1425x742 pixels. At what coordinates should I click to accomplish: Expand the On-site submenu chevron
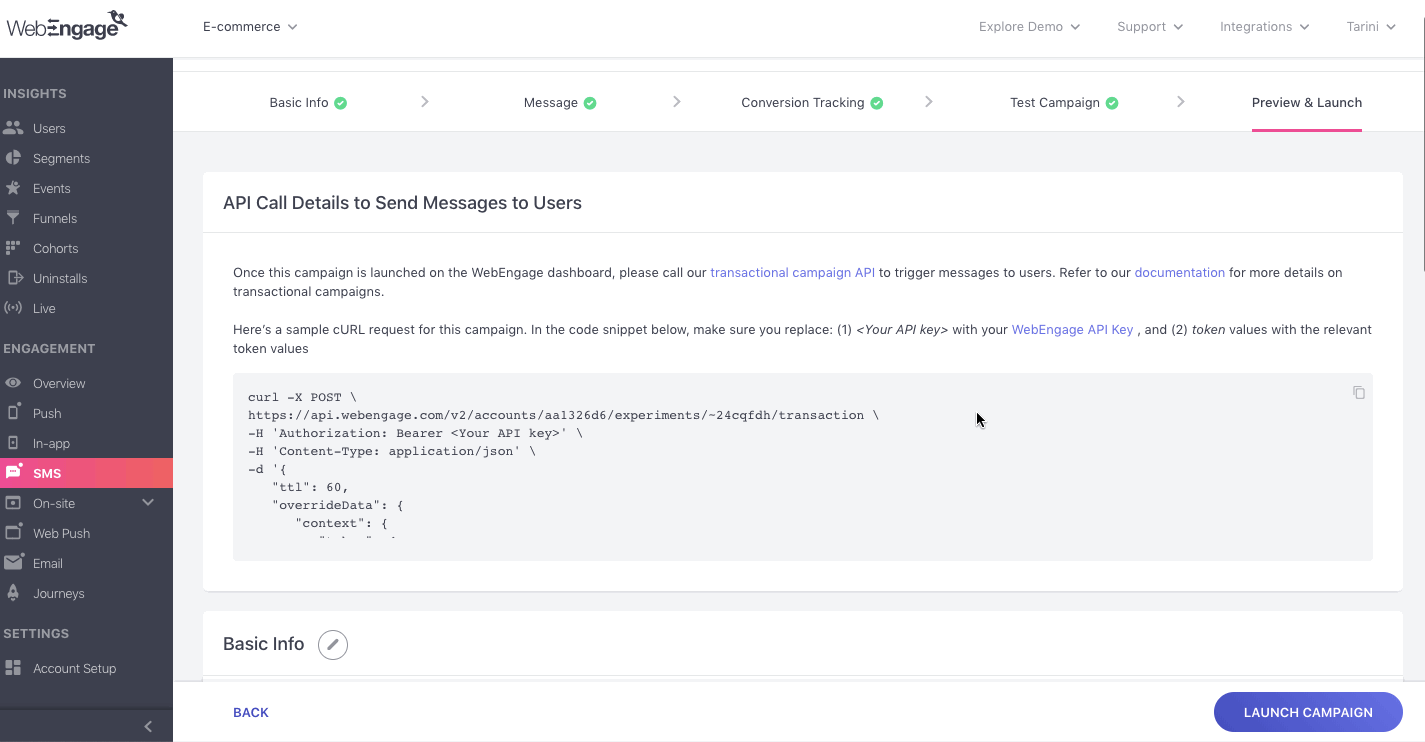148,503
